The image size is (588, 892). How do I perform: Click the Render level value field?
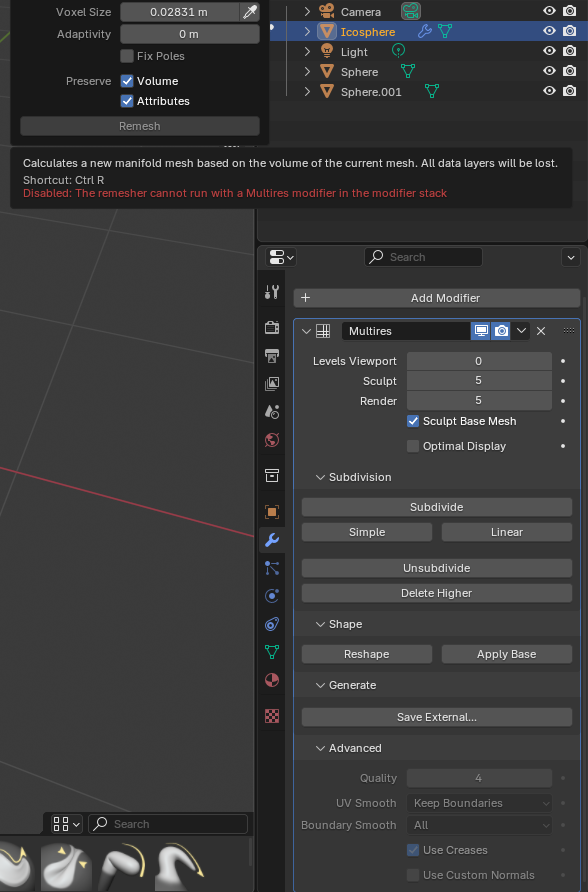479,400
